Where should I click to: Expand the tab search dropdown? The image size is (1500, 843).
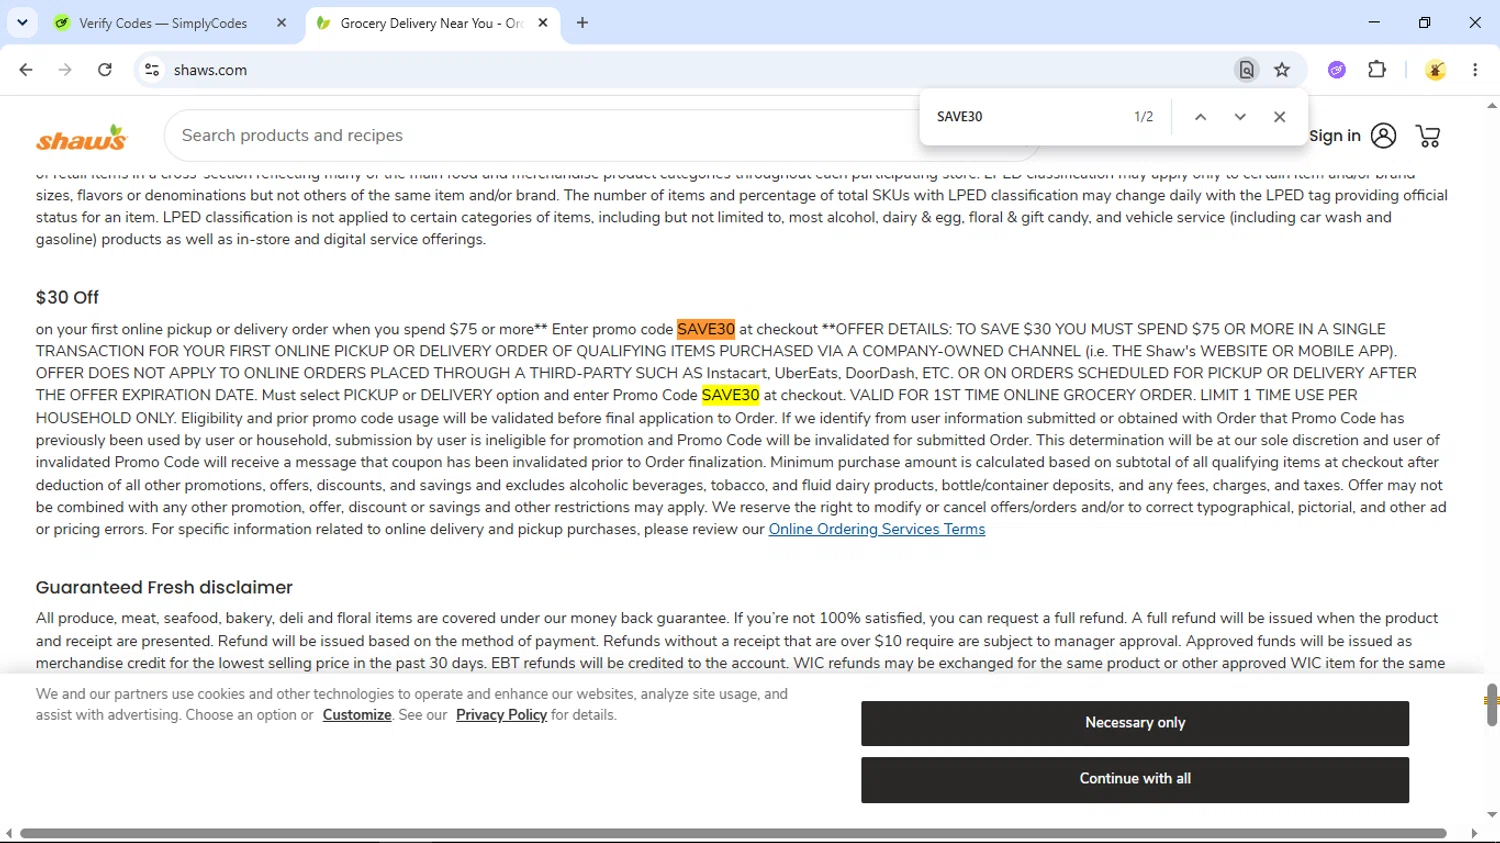22,22
